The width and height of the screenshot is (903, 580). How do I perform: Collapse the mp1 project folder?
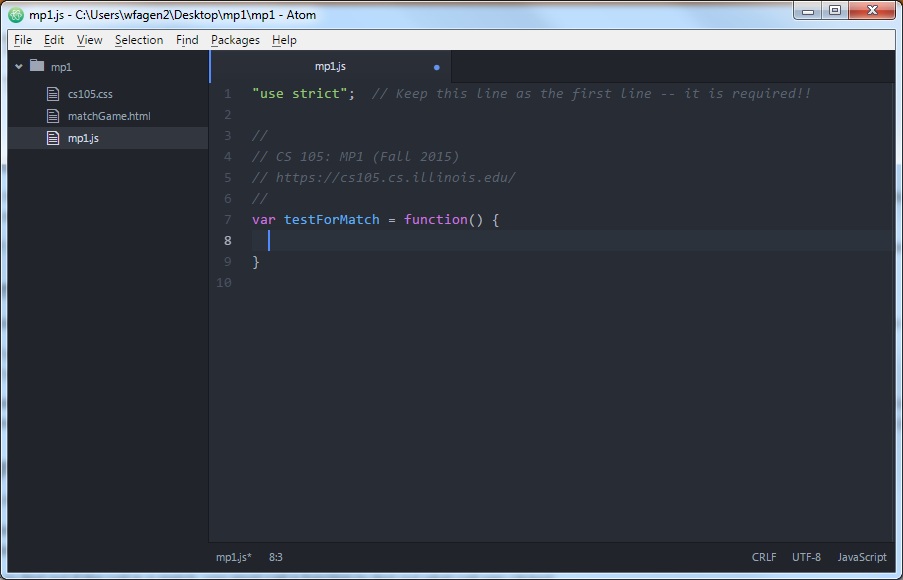pyautogui.click(x=19, y=67)
